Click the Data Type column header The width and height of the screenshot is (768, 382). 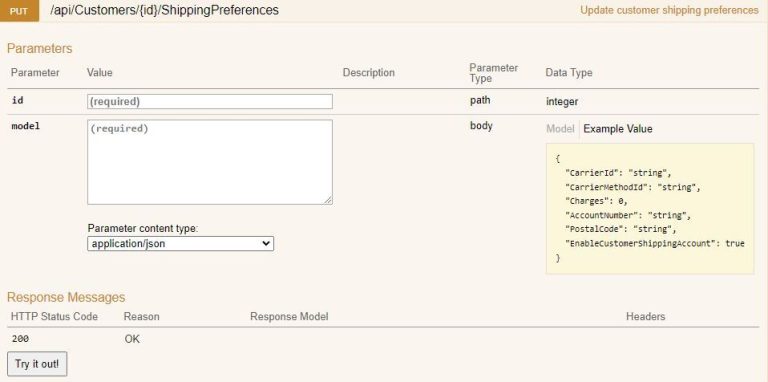(569, 72)
